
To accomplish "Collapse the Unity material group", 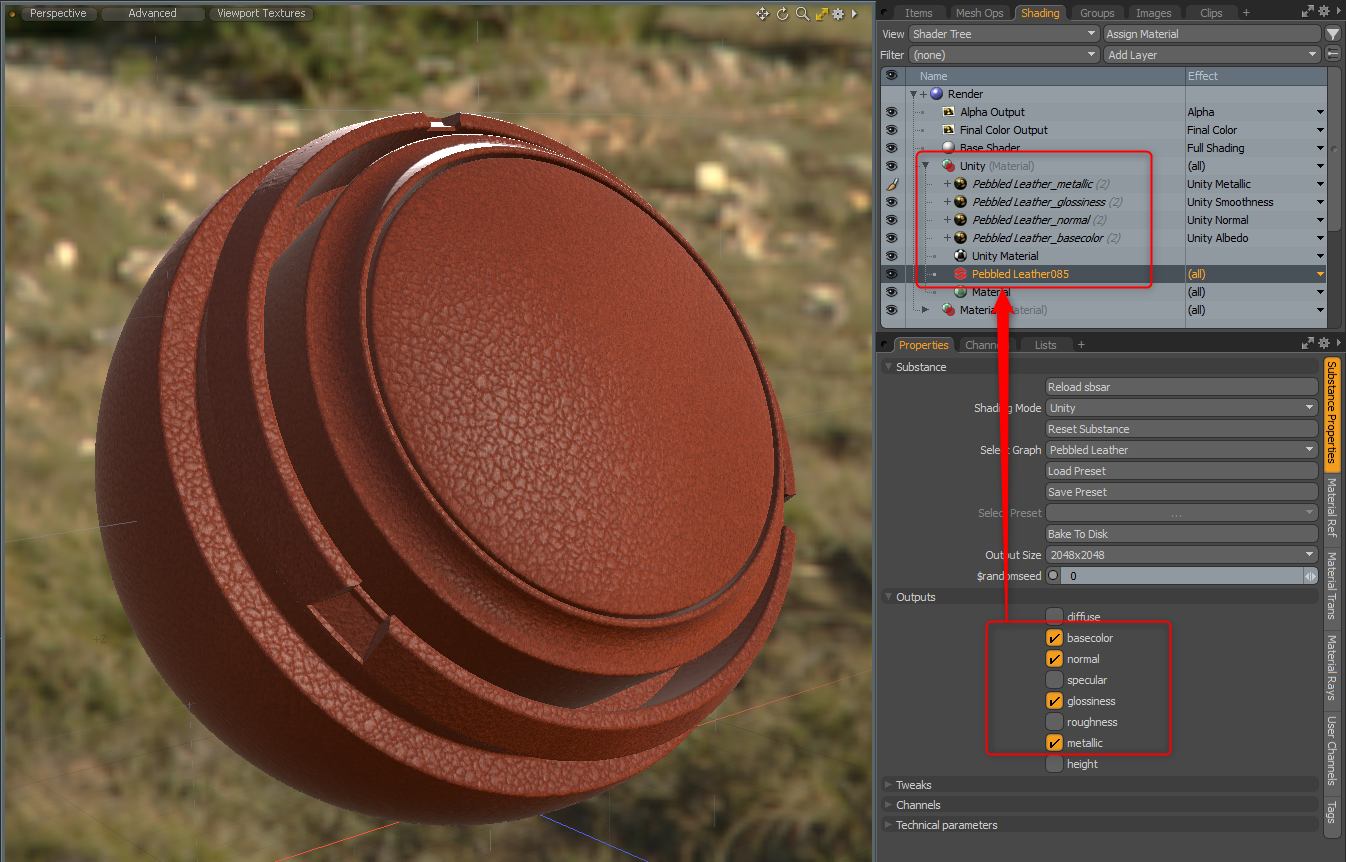I will click(x=924, y=165).
